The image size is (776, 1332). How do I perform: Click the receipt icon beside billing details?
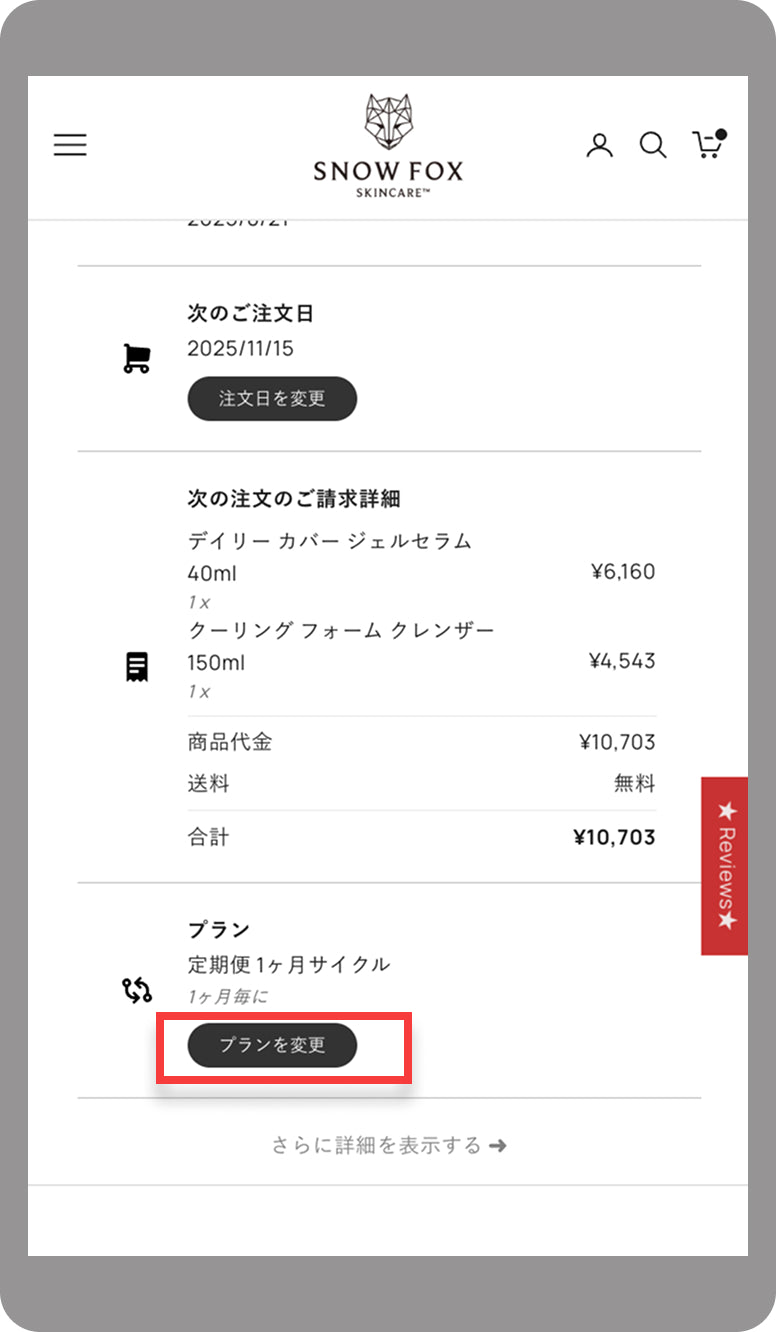click(137, 666)
